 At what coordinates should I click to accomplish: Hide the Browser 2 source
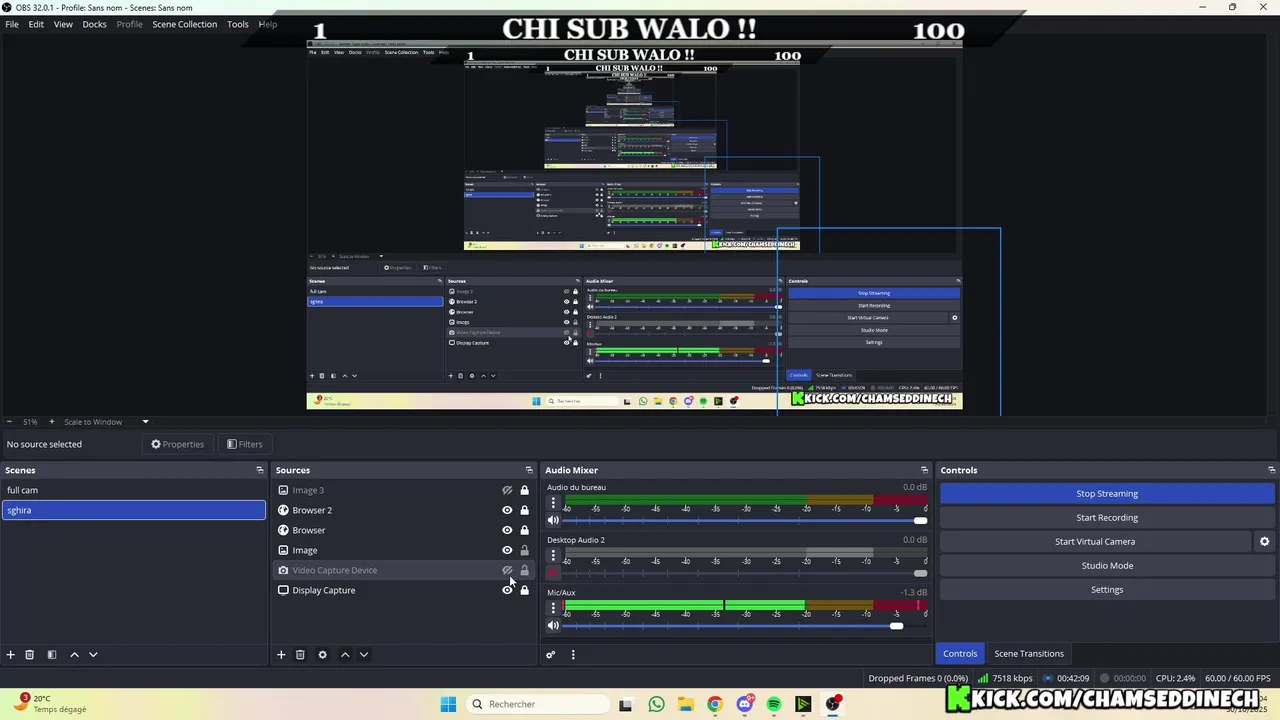tap(507, 510)
